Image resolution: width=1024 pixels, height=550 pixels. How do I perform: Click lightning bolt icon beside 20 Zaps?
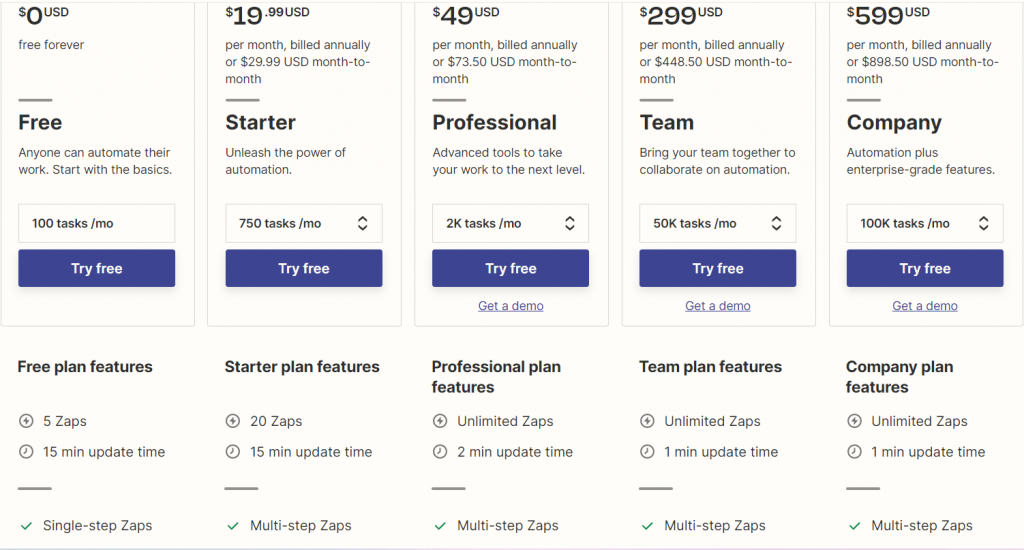(x=233, y=421)
